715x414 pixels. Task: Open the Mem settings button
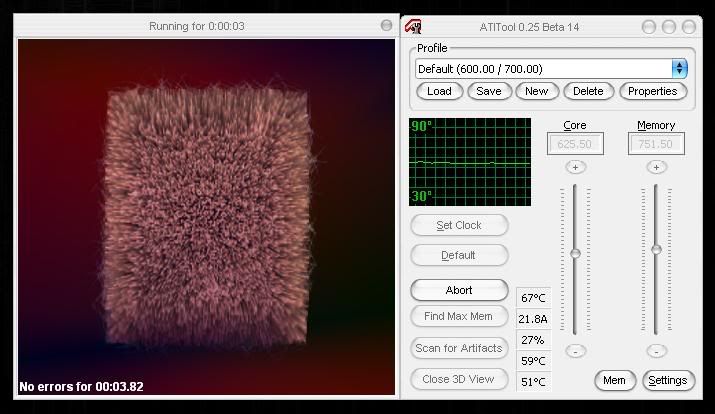coord(615,380)
